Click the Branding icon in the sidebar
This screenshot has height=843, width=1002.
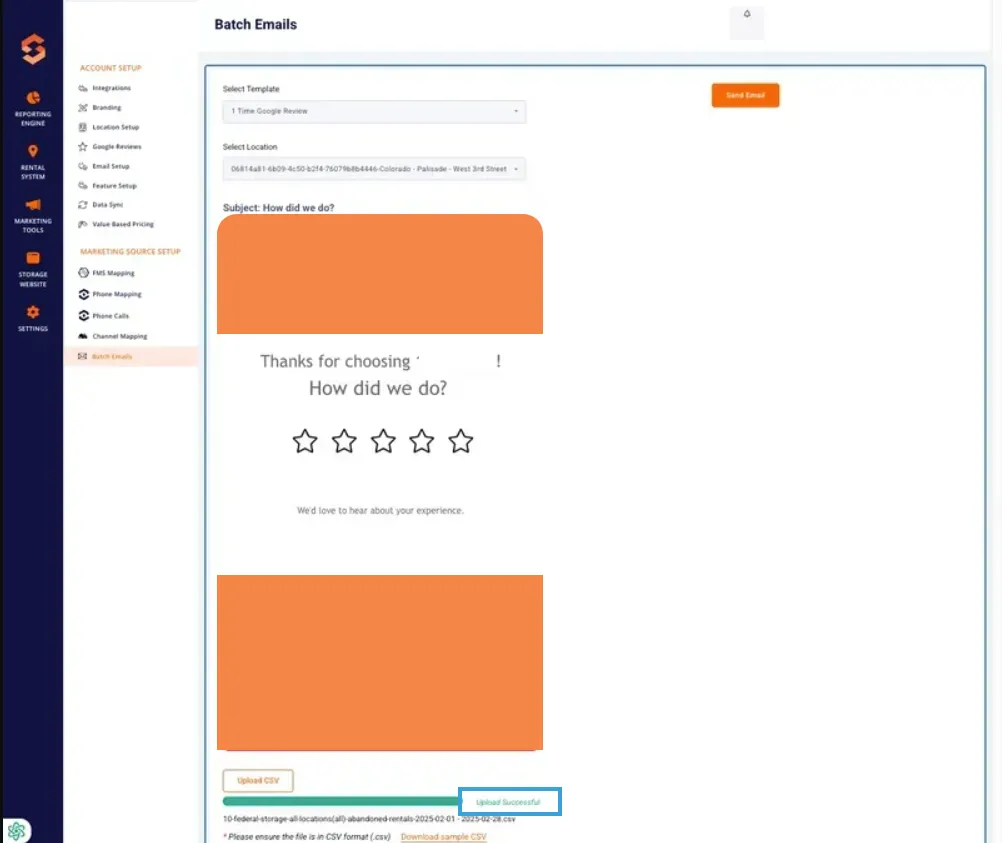coord(83,107)
